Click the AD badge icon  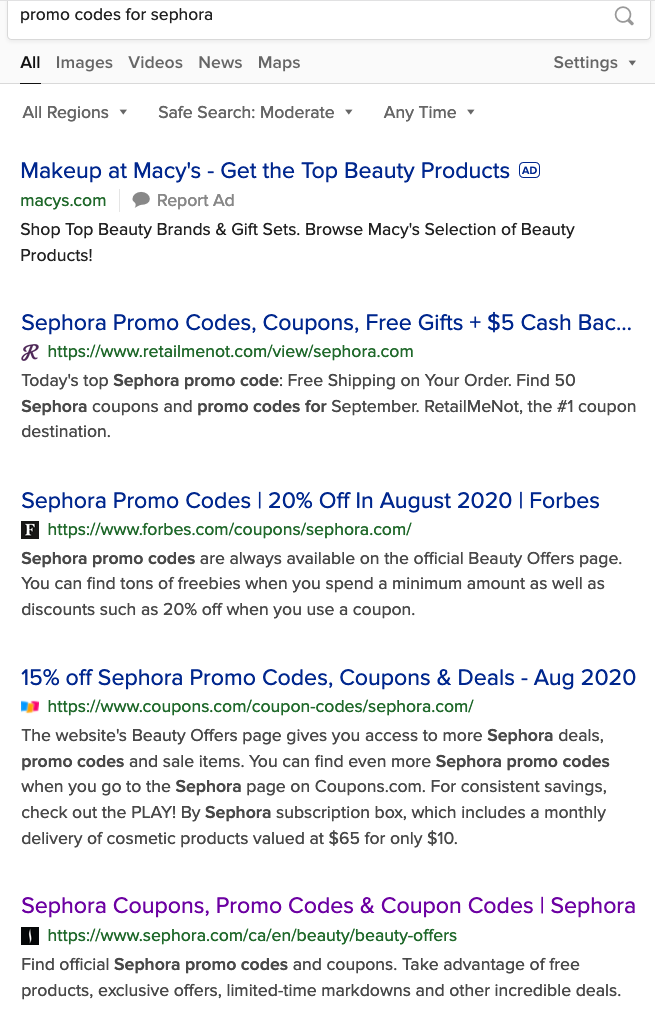point(530,171)
